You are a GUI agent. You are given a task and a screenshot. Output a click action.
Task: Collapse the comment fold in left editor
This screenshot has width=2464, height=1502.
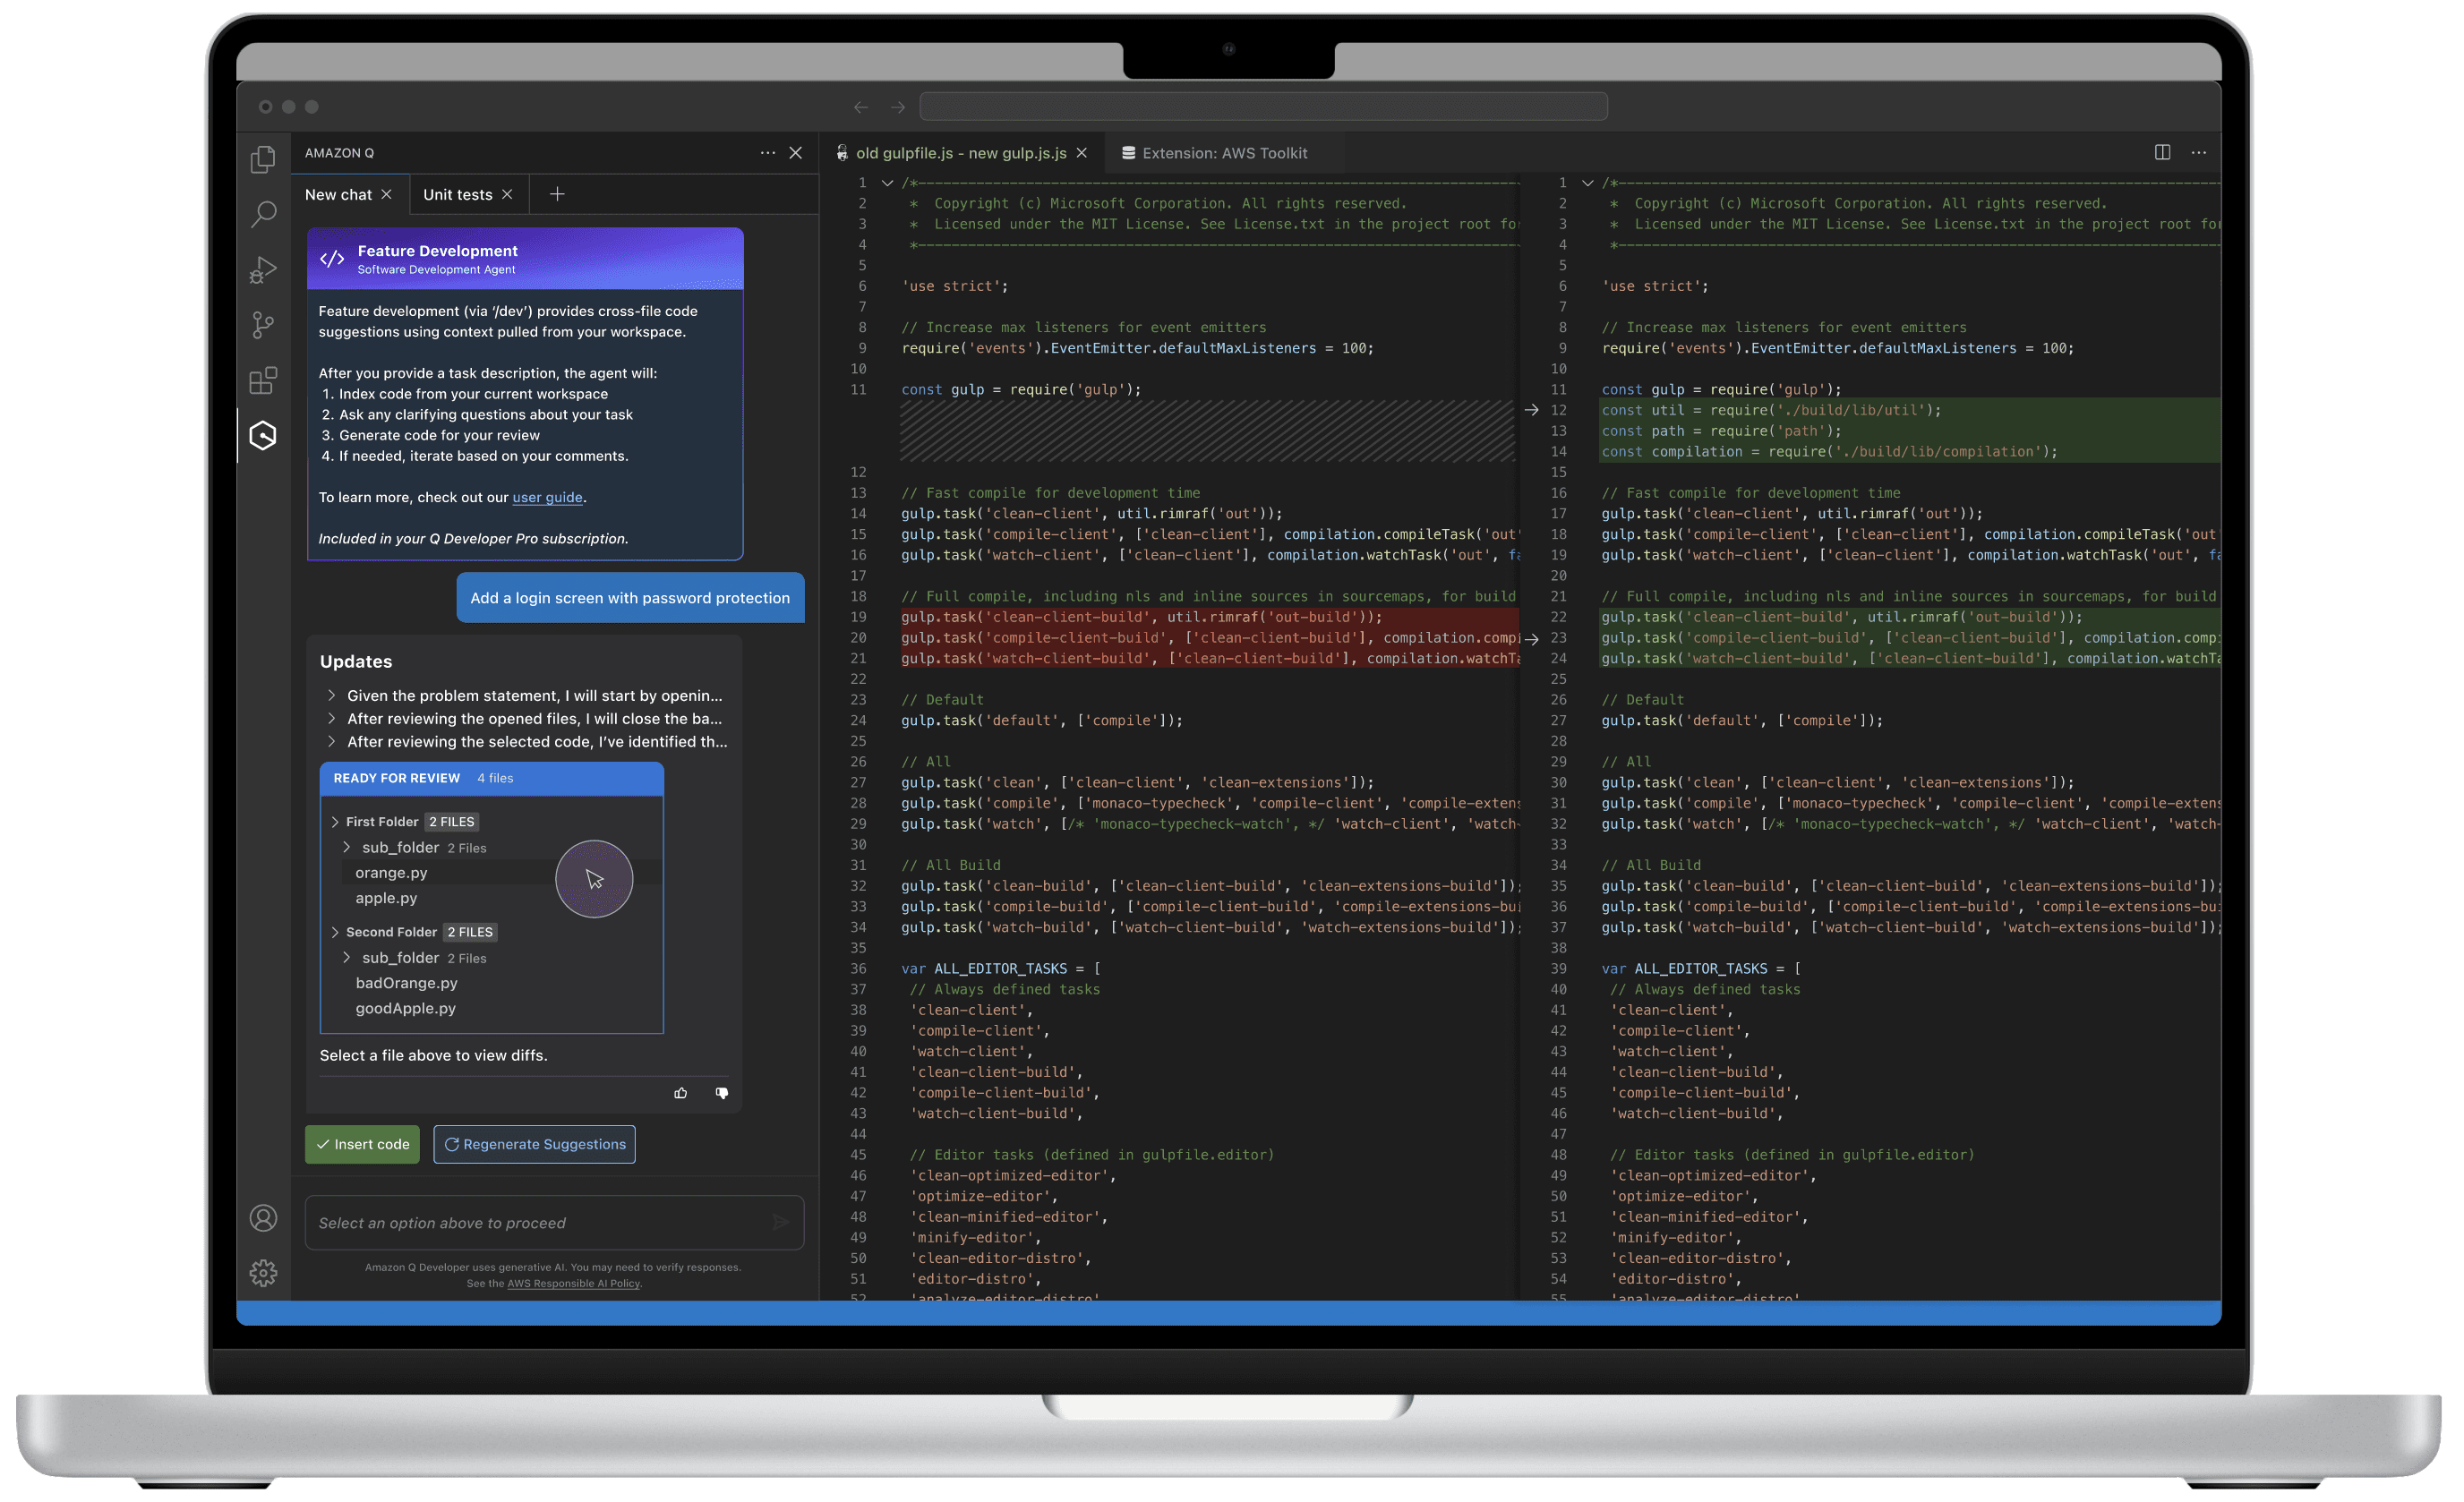pyautogui.click(x=886, y=183)
